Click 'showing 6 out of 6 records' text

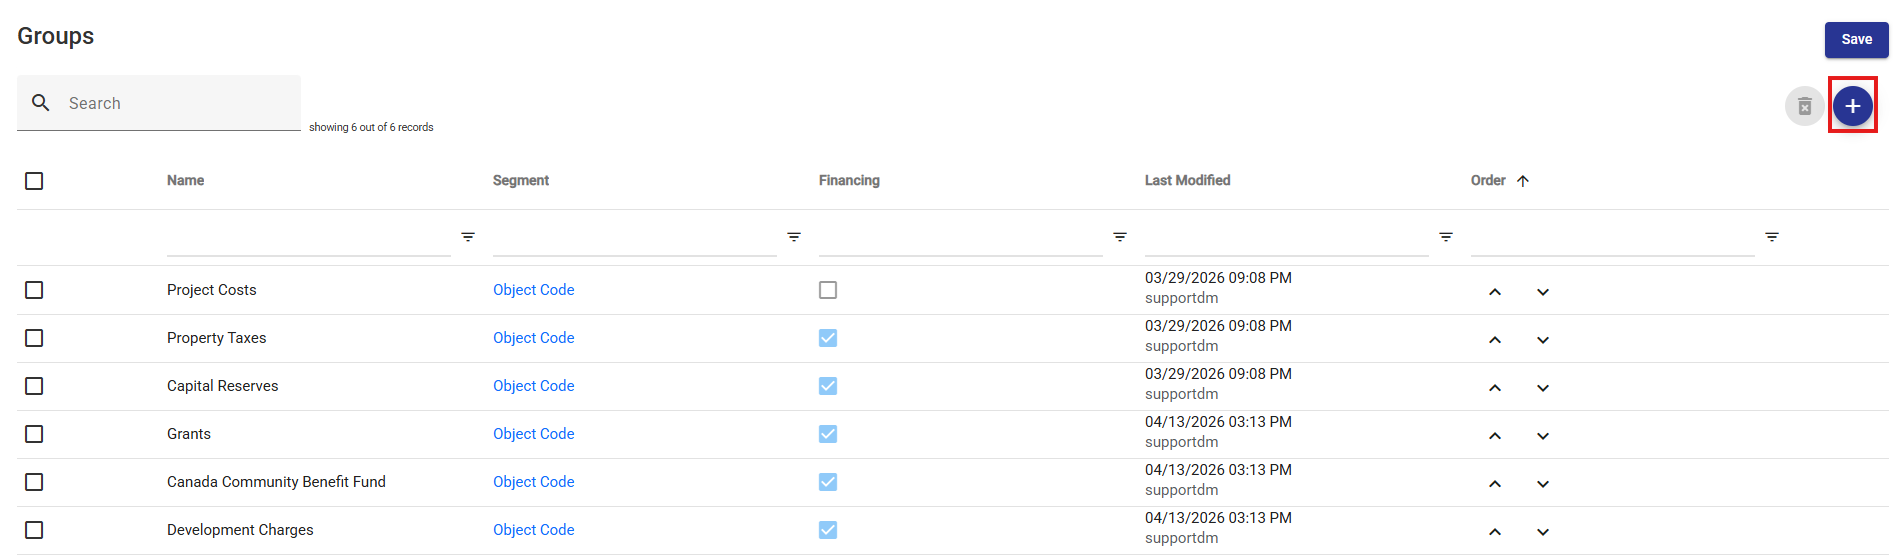pyautogui.click(x=371, y=127)
